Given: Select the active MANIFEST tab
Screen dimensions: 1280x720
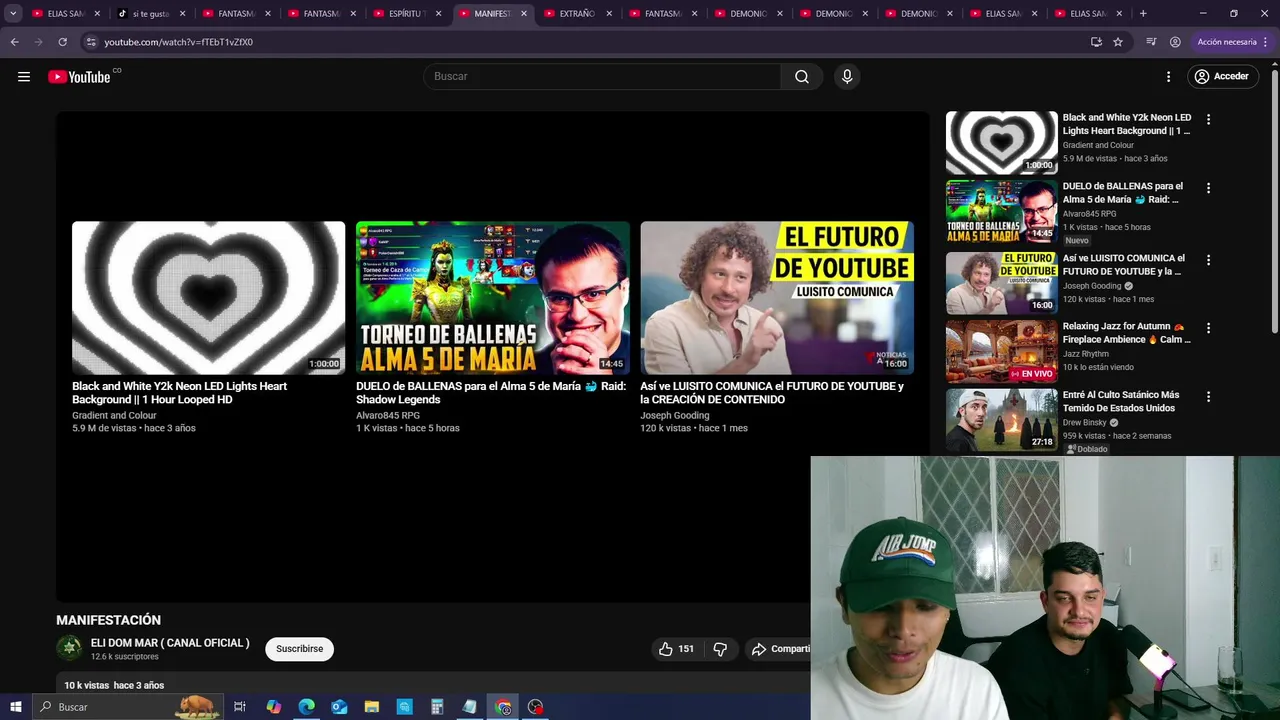Looking at the screenshot, I should 491,14.
